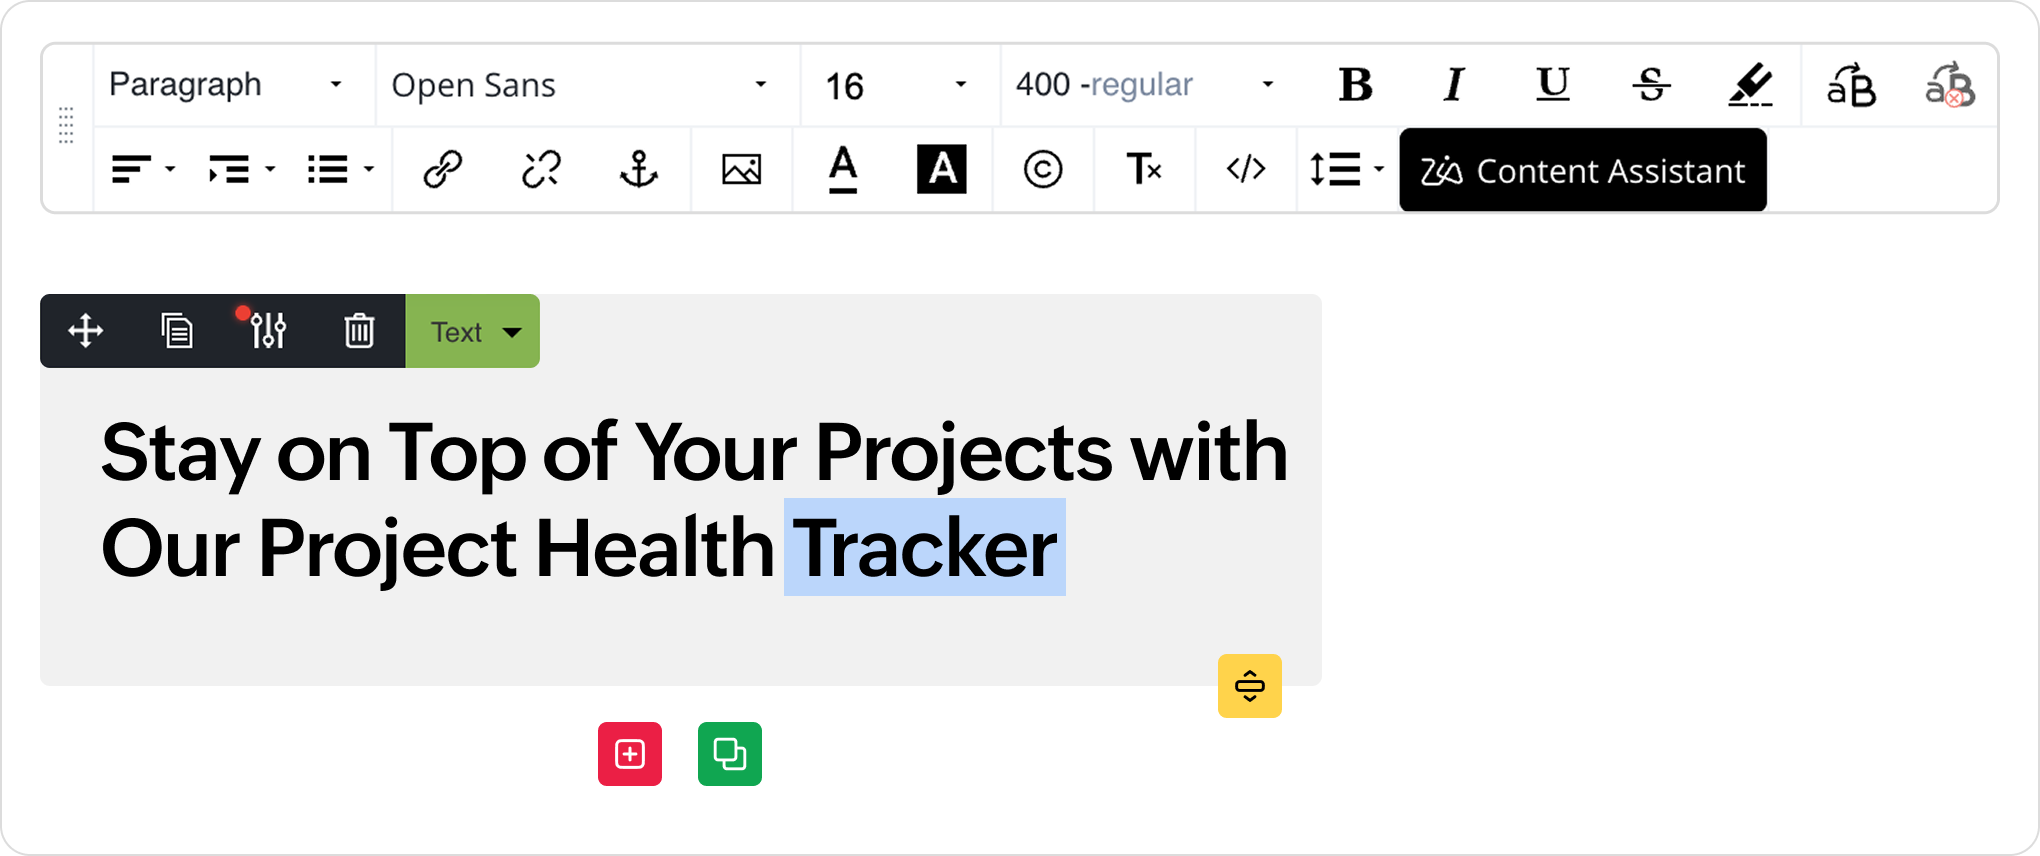Insert a special character with copyright icon
Screen dimensions: 2040x856
click(x=1042, y=170)
